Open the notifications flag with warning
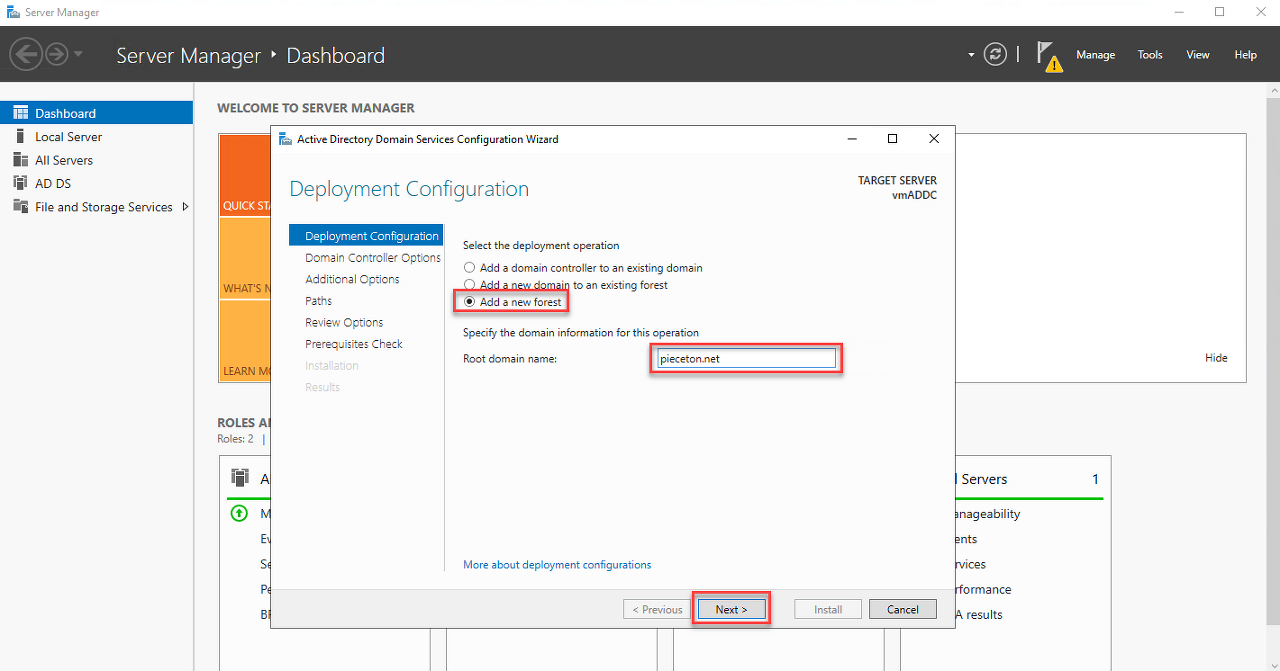The image size is (1280, 671). 1047,56
